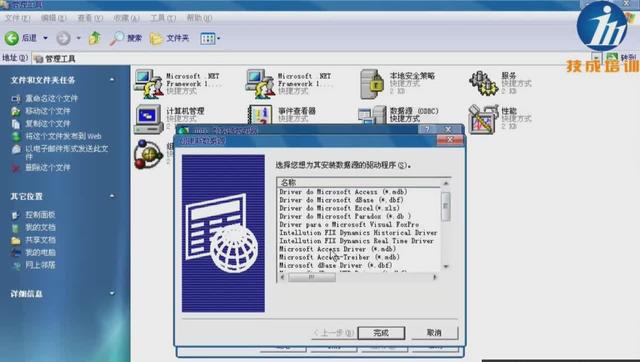Click driver list scroll-right arrow
Image resolution: width=640 pixels, height=362 pixels.
(435, 277)
